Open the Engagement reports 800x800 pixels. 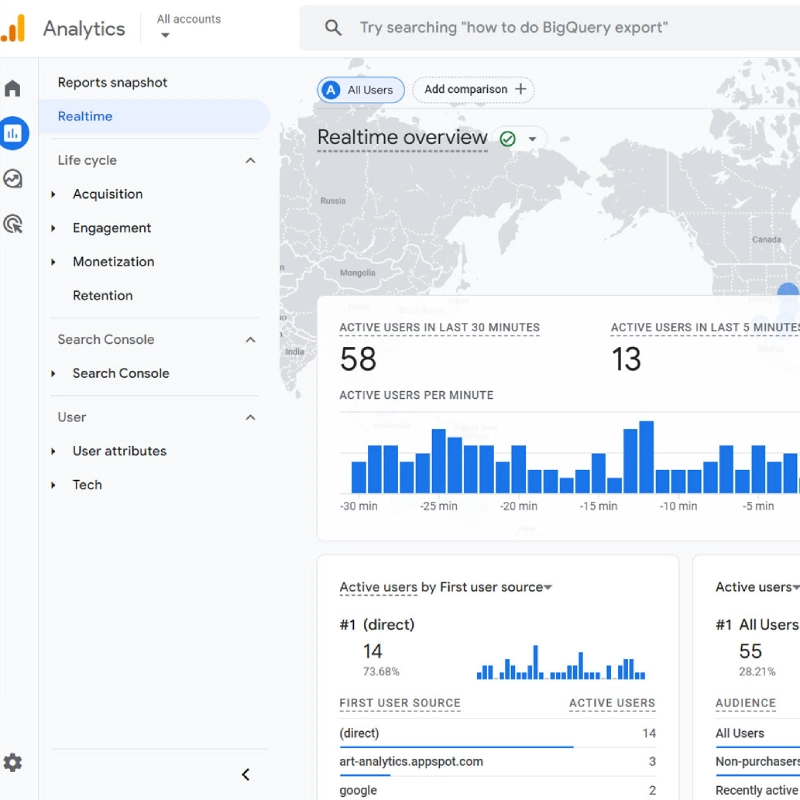[112, 228]
